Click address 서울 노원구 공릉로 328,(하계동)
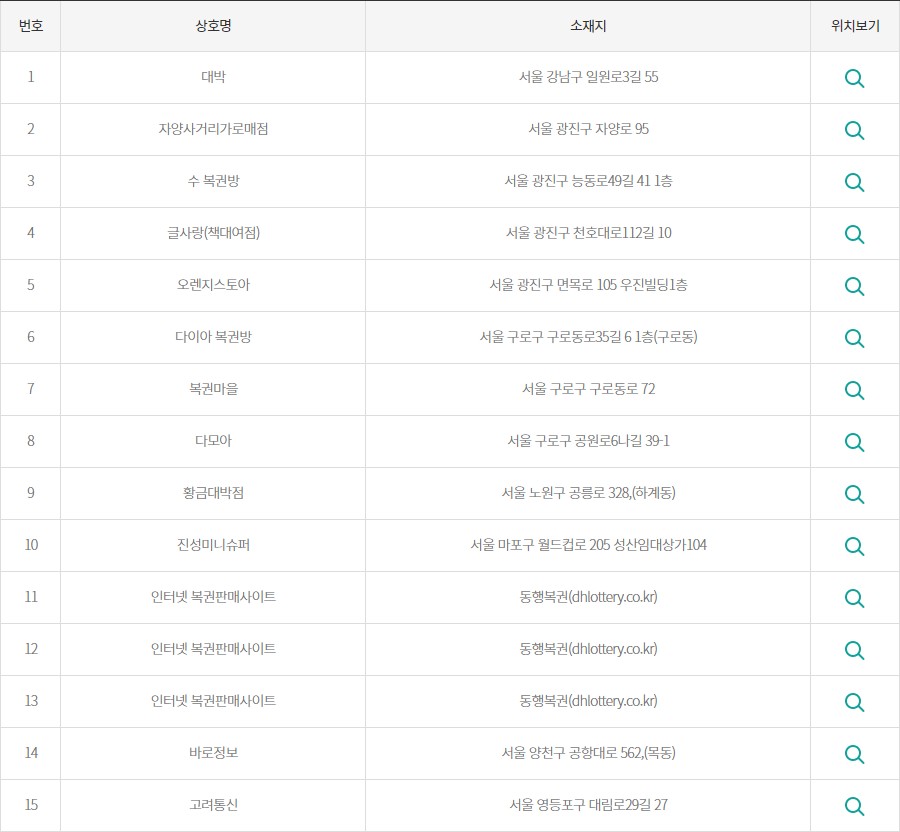 588,492
